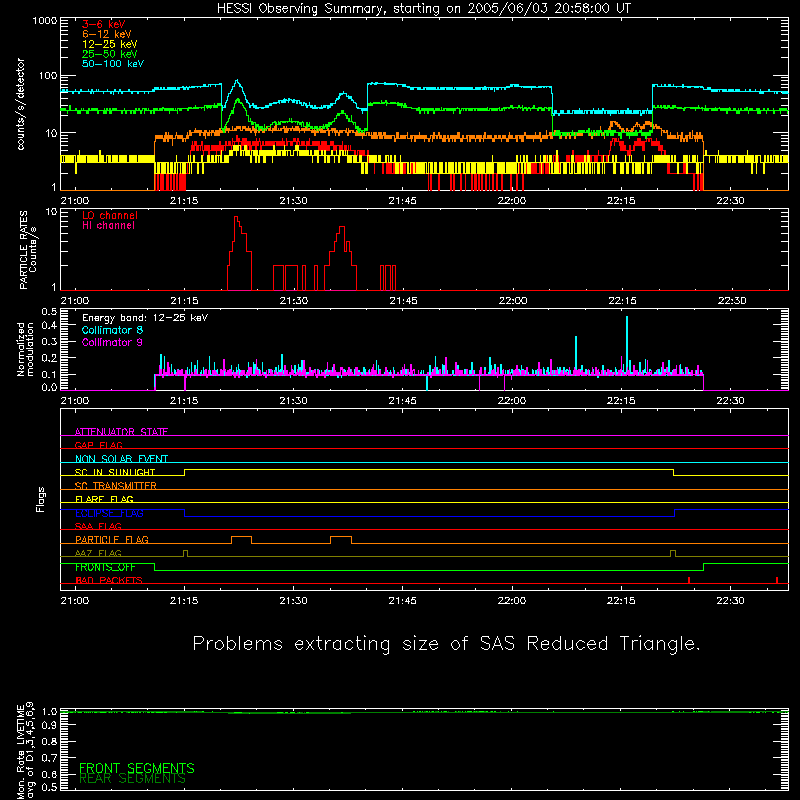
Task: Click the 'counts/s/detector' vertical axis label
Action: coord(21,104)
